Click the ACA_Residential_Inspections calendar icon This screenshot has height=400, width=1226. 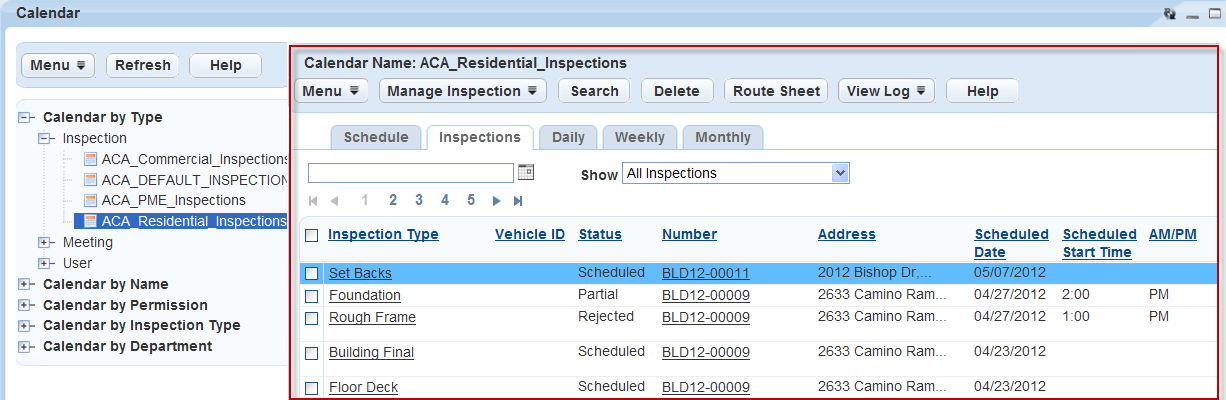pyautogui.click(x=91, y=221)
